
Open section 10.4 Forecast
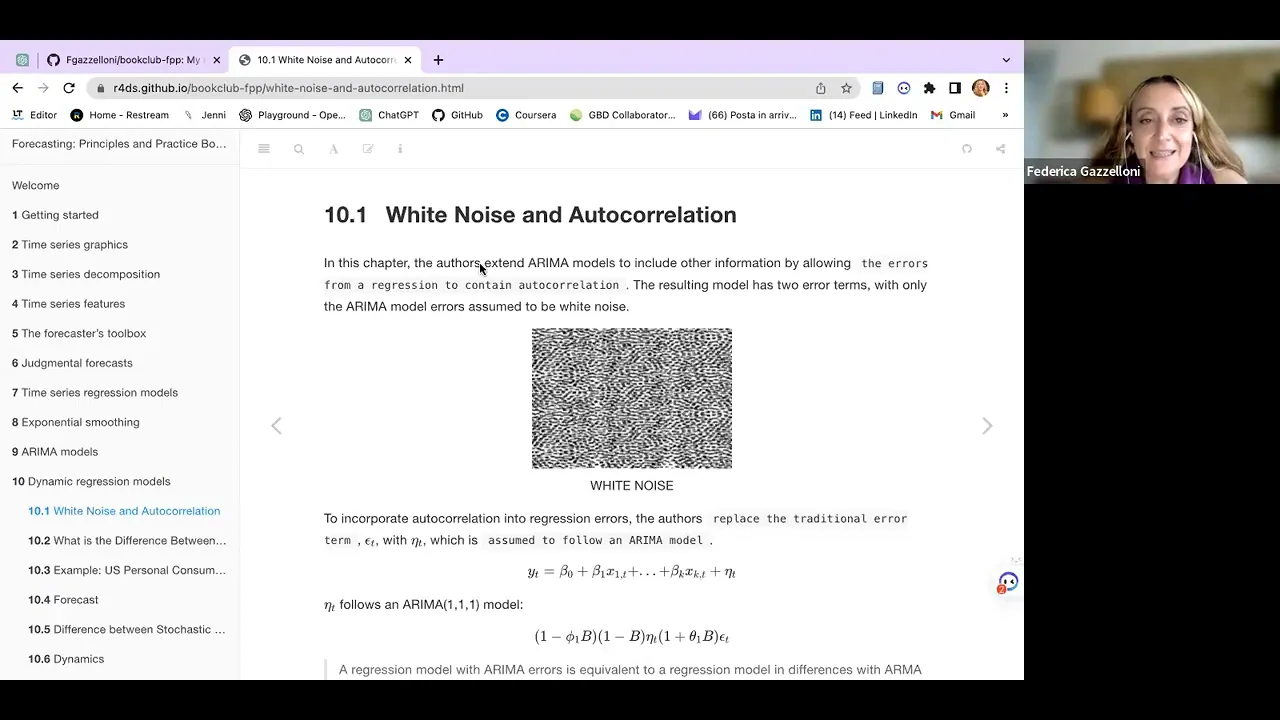(x=63, y=600)
